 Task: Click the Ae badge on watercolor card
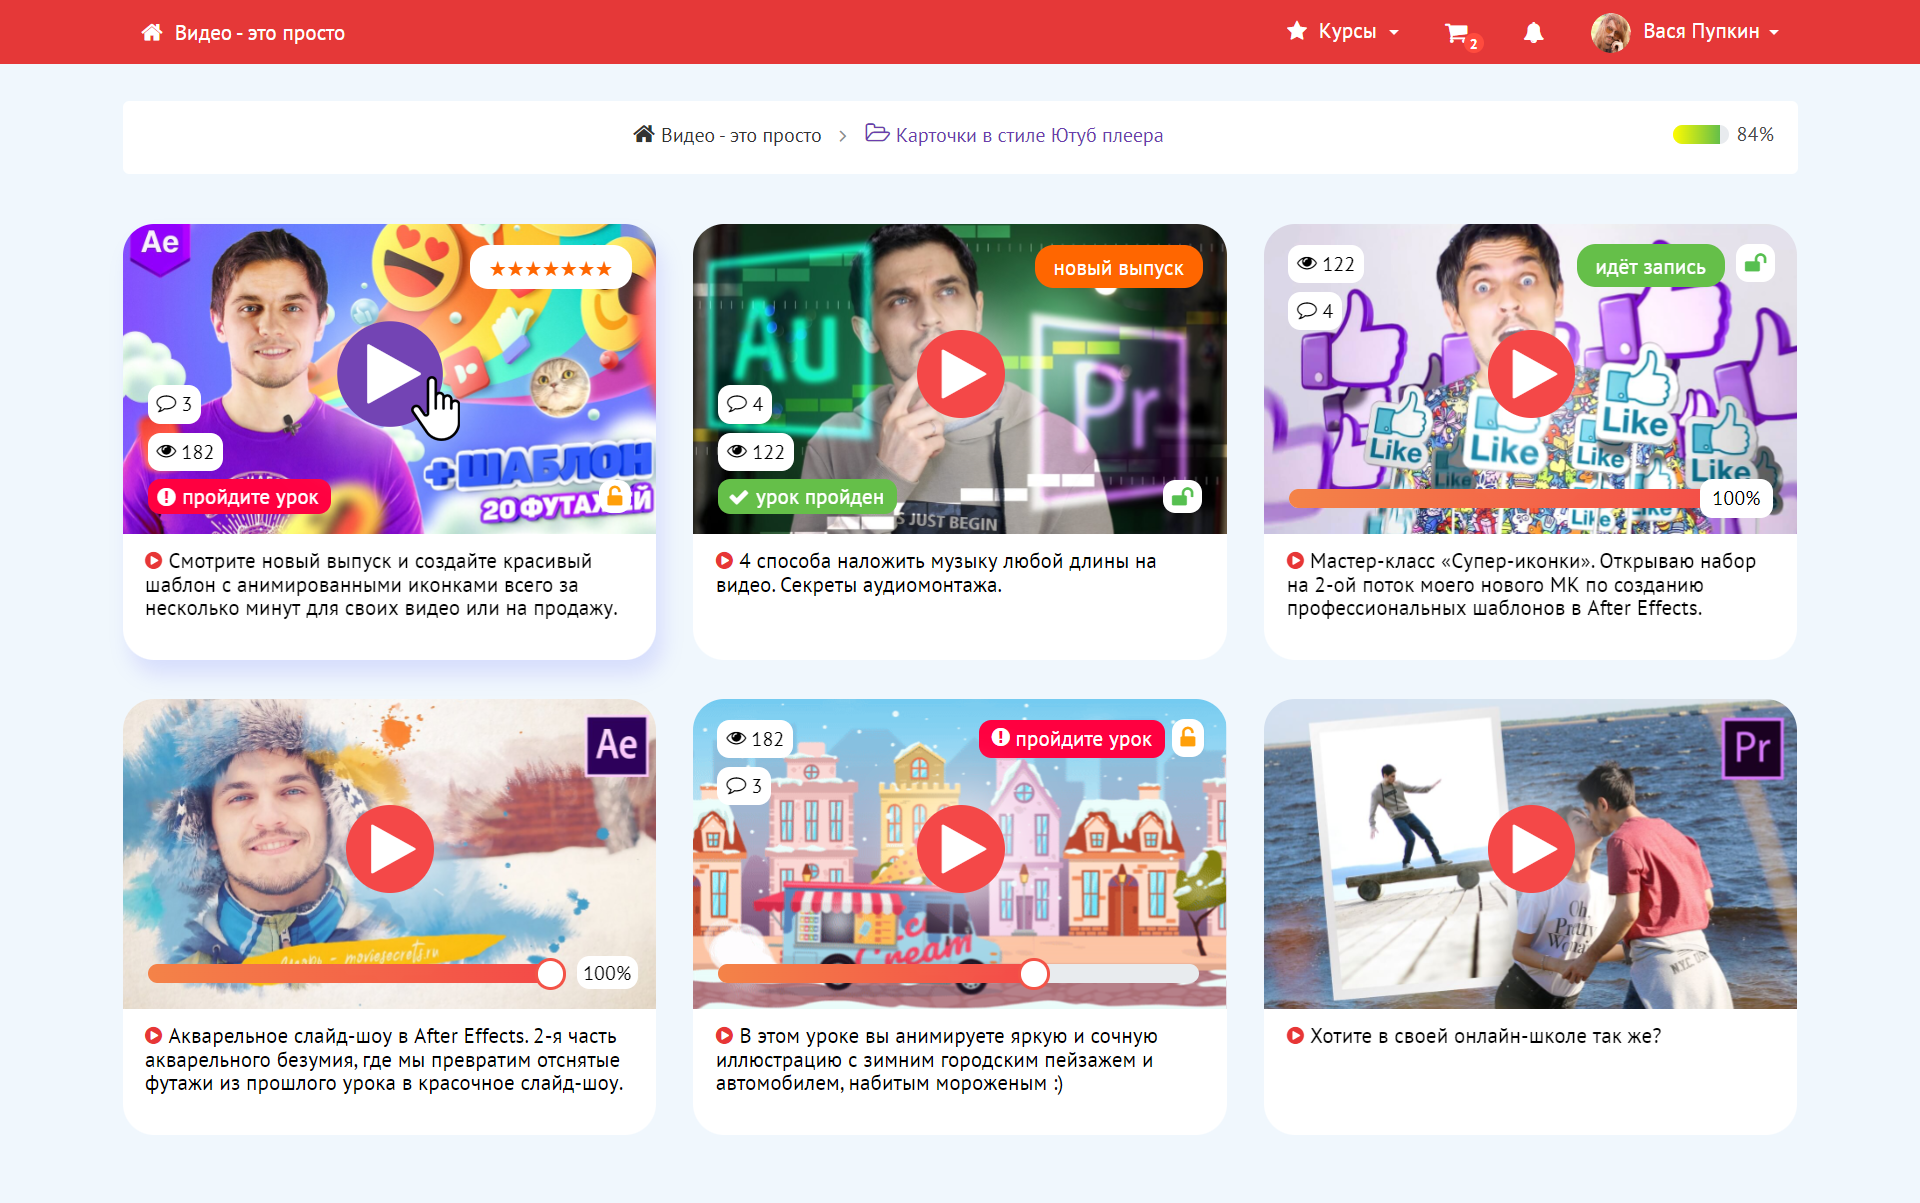616,745
